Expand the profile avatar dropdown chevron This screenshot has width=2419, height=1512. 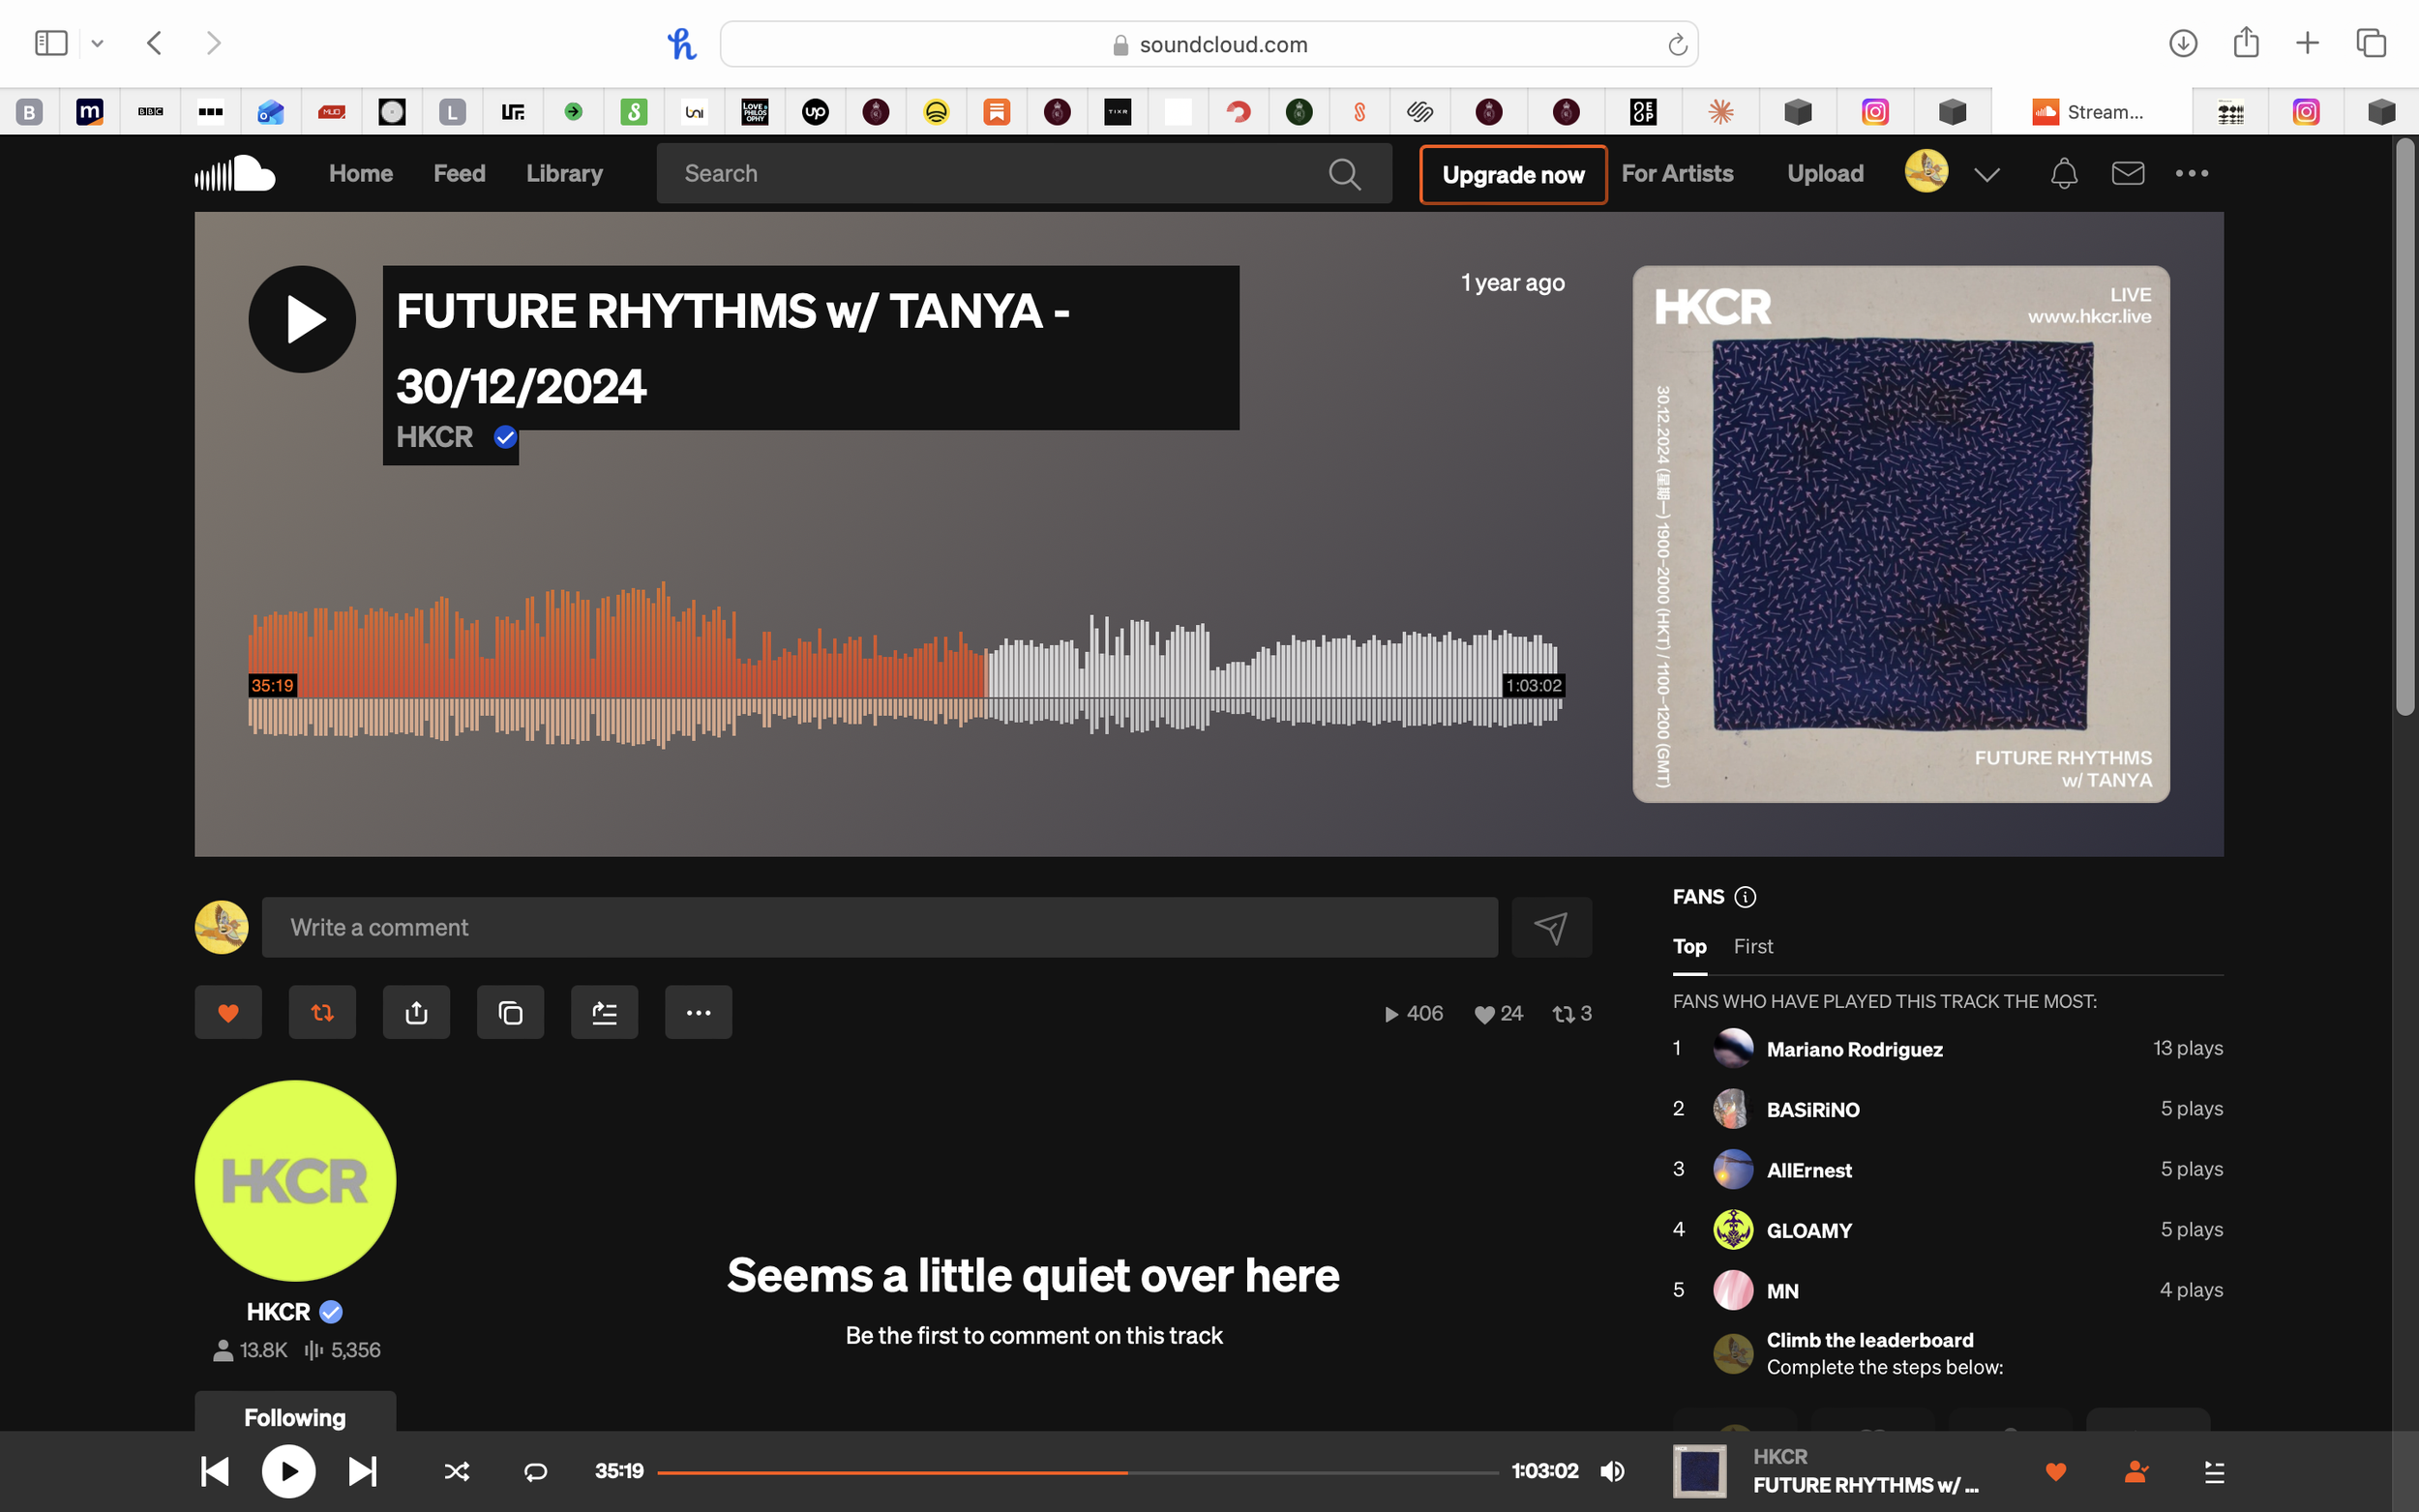(1986, 175)
